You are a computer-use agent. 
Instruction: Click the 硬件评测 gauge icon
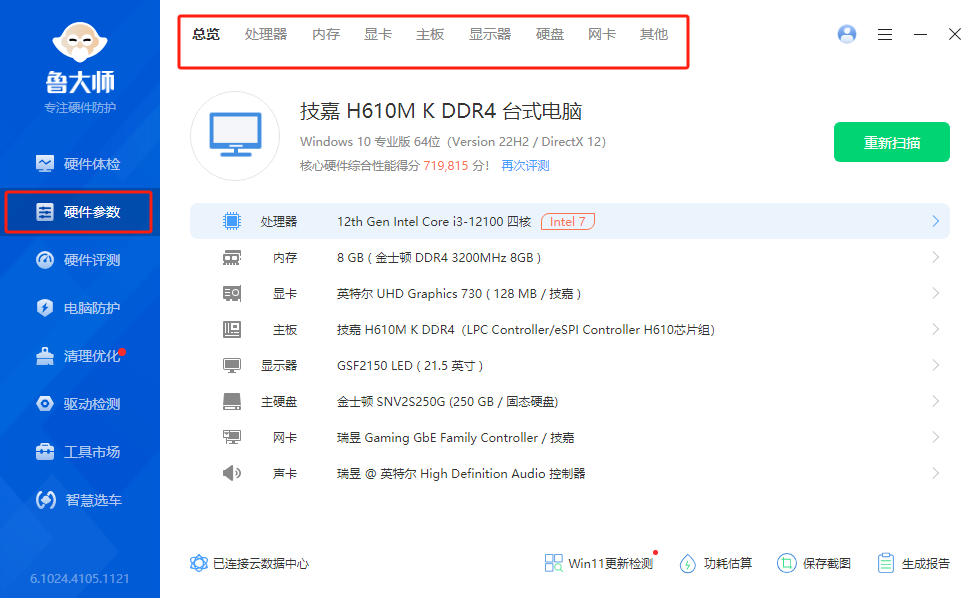coord(45,260)
